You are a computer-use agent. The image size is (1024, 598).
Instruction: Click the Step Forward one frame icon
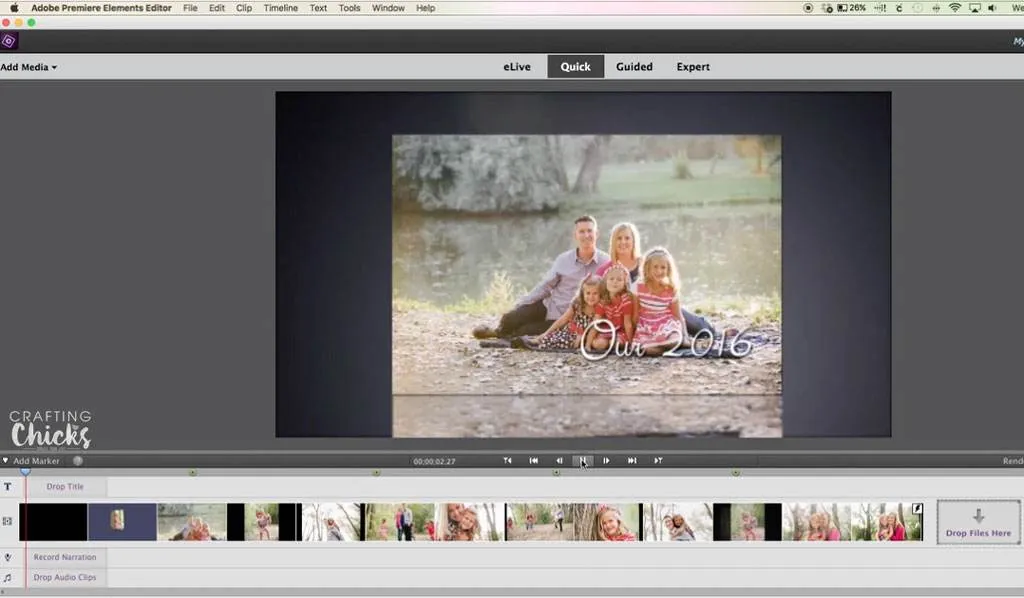(x=607, y=460)
